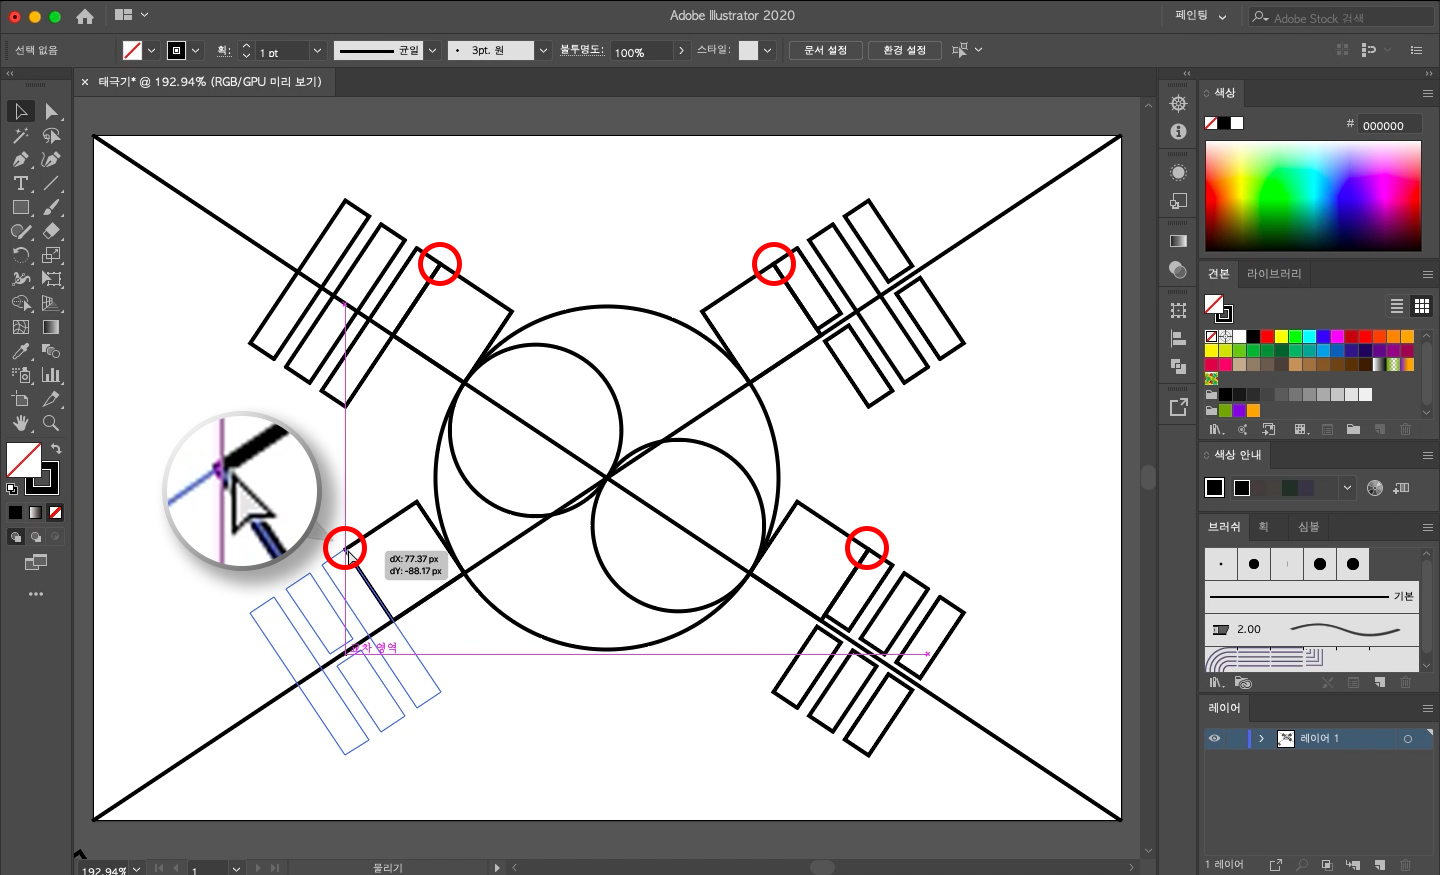
Task: Select the Curvature tool
Action: pos(52,159)
